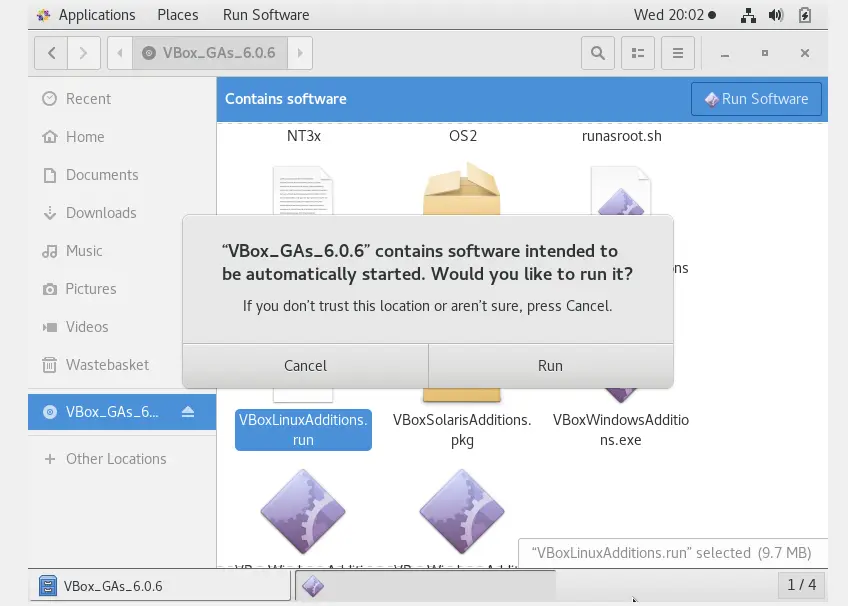Select the NT3x item
Screen dimensions: 848x606
point(303,136)
